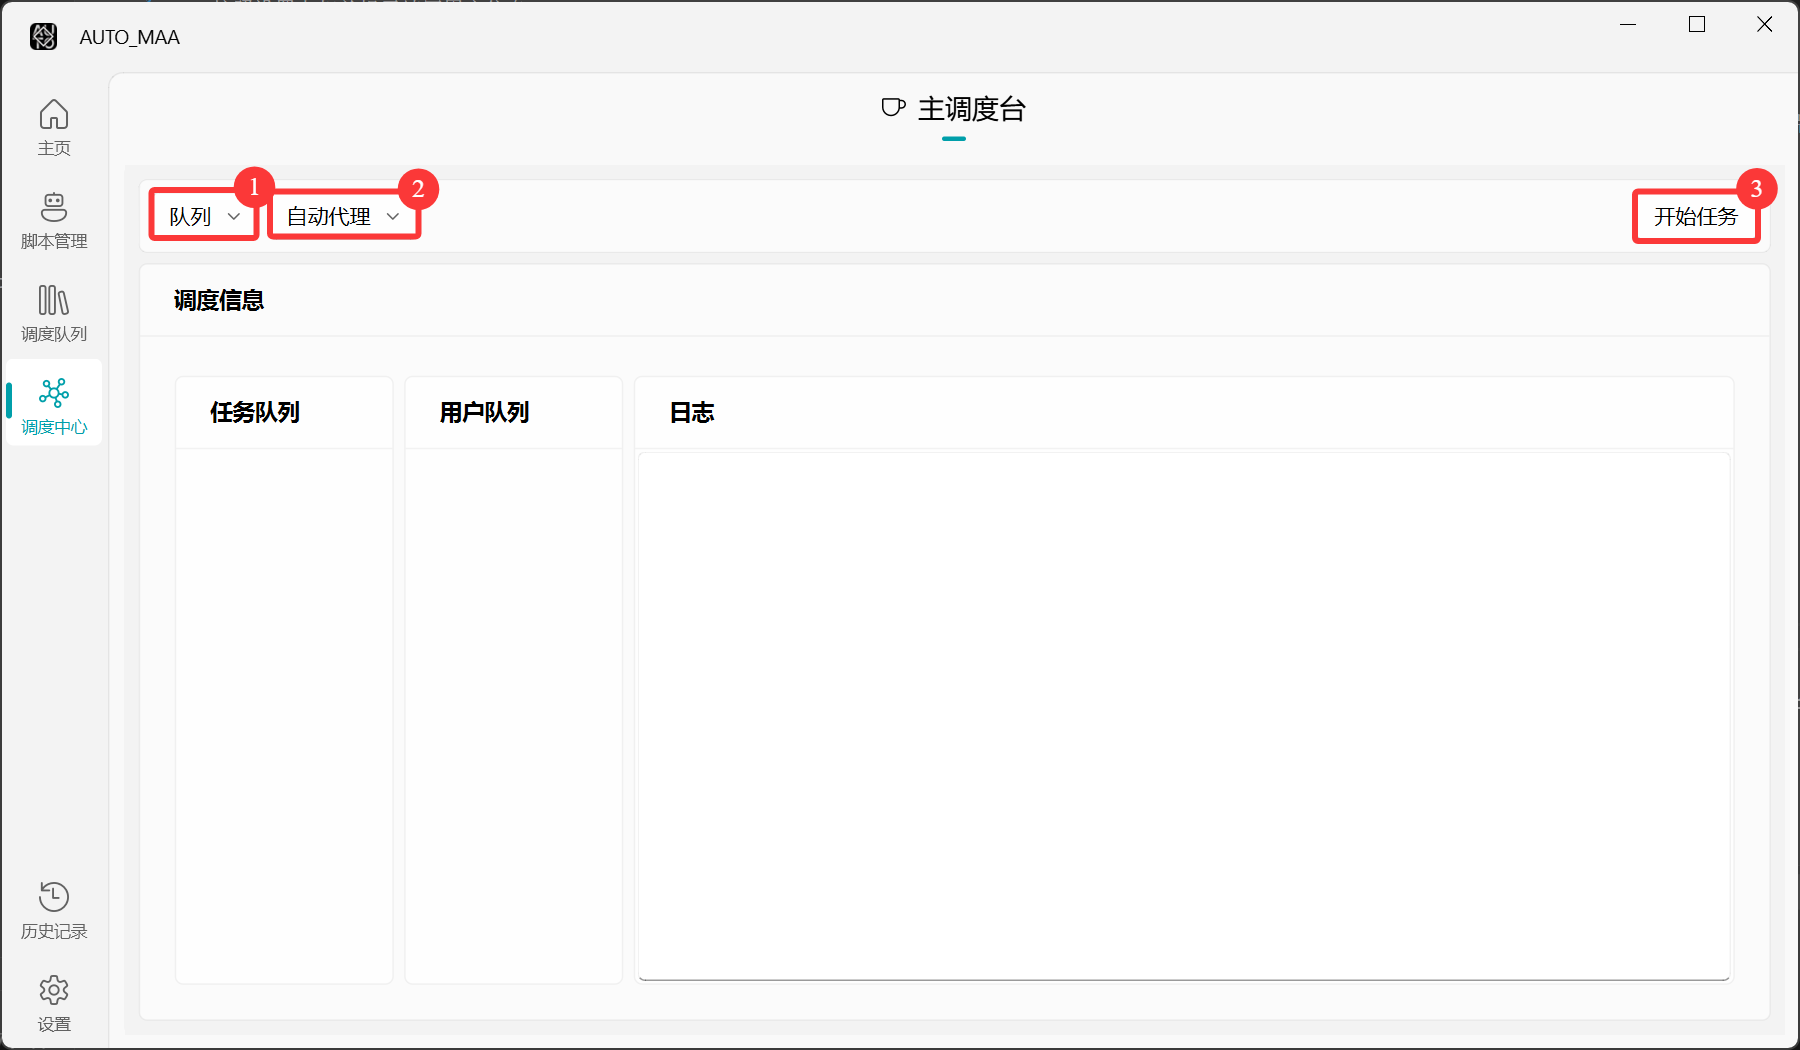1800x1050 pixels.
Task: Open the 调度队列 sidebar page
Action: pos(54,313)
